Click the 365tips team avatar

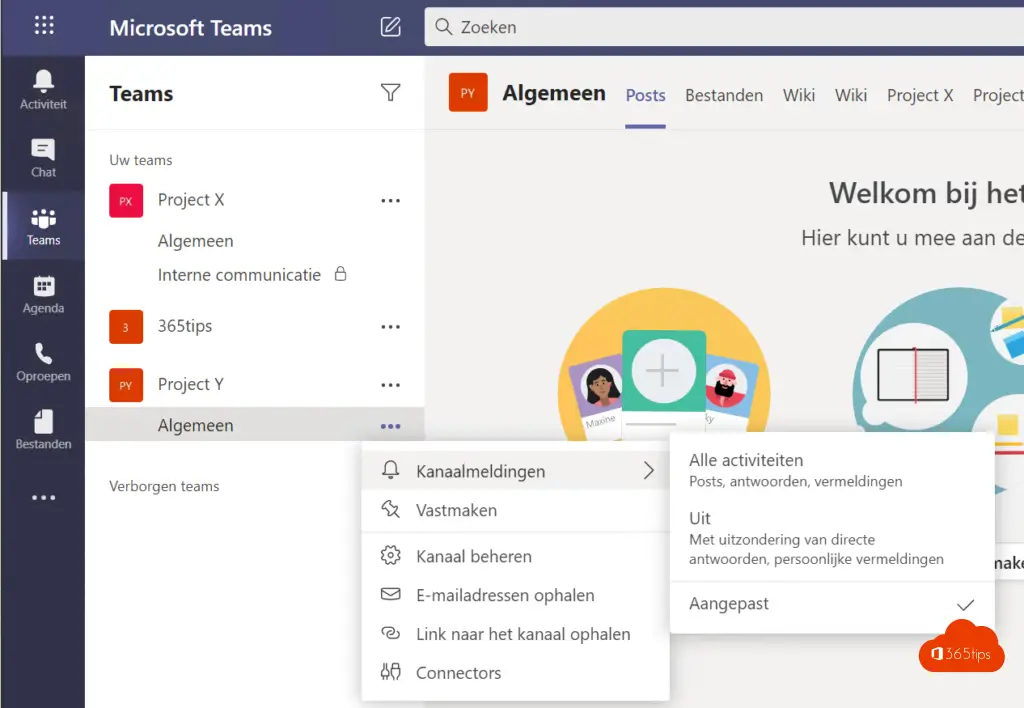point(126,327)
